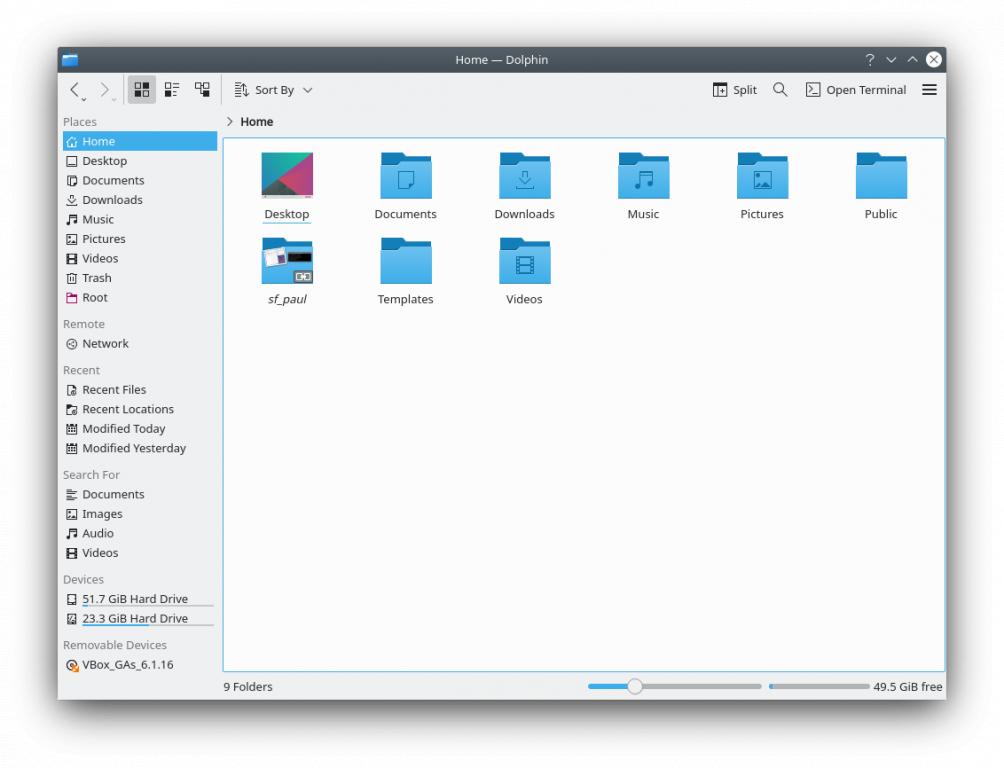The height and width of the screenshot is (768, 1004).
Task: Open the Templates folder
Action: pyautogui.click(x=405, y=262)
